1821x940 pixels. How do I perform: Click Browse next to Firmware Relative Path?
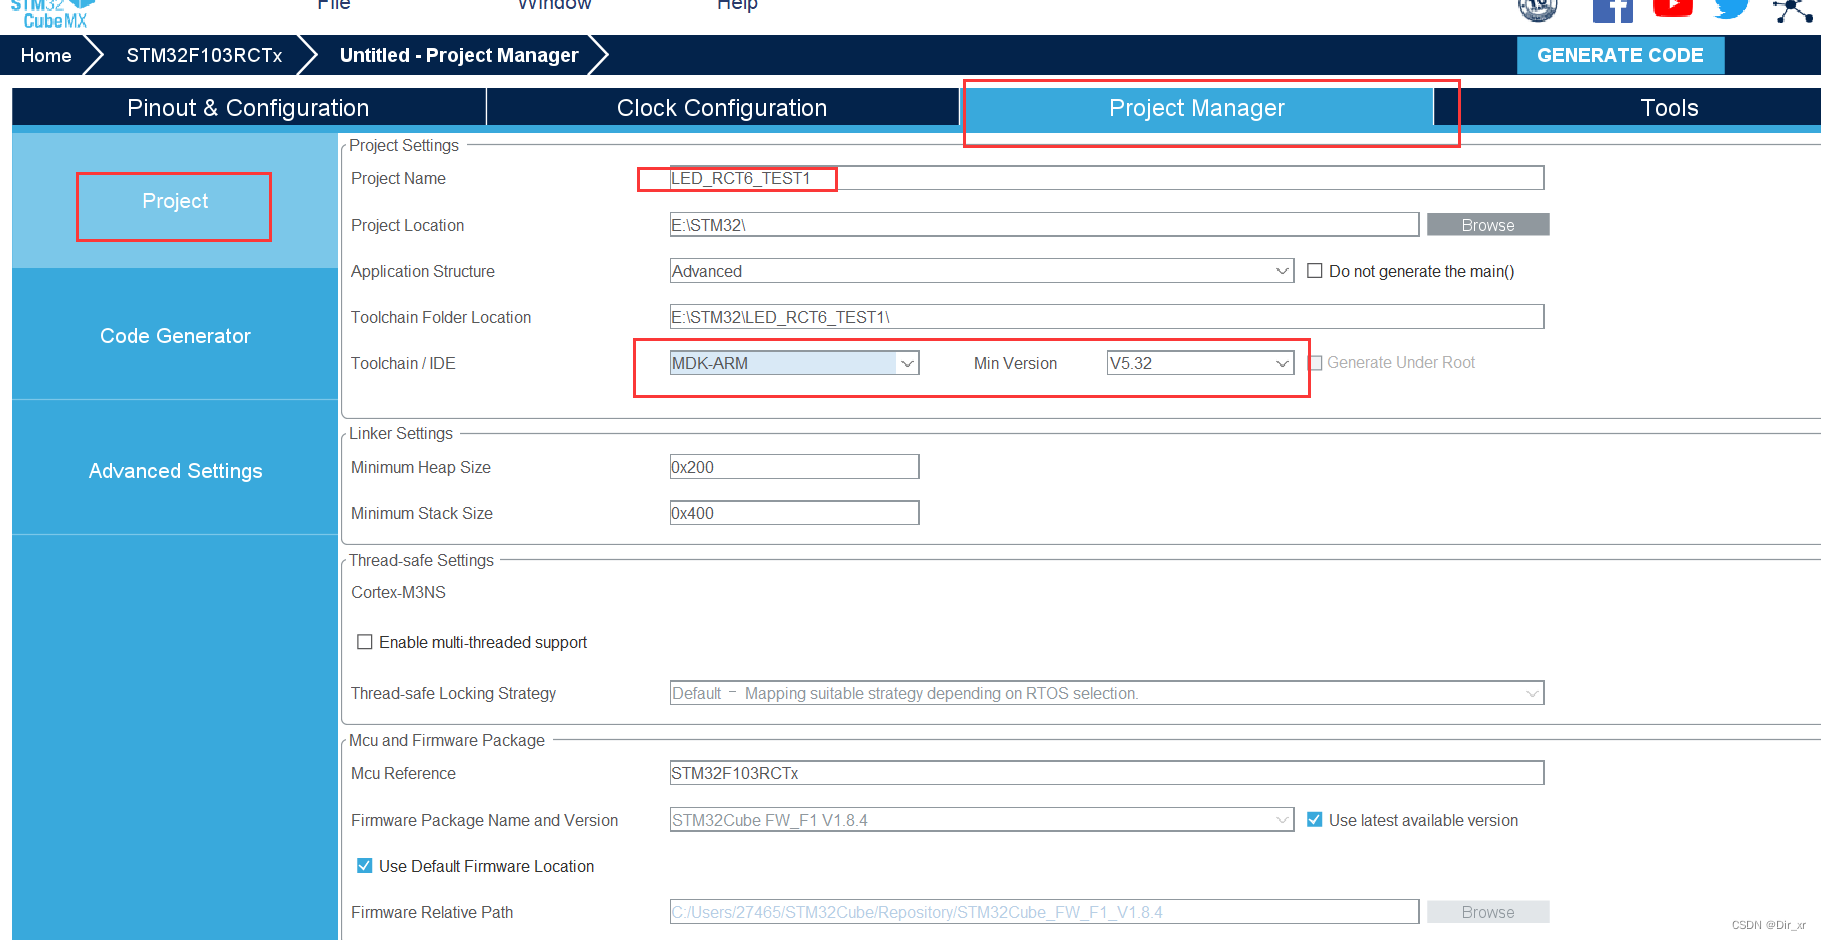pyautogui.click(x=1488, y=912)
